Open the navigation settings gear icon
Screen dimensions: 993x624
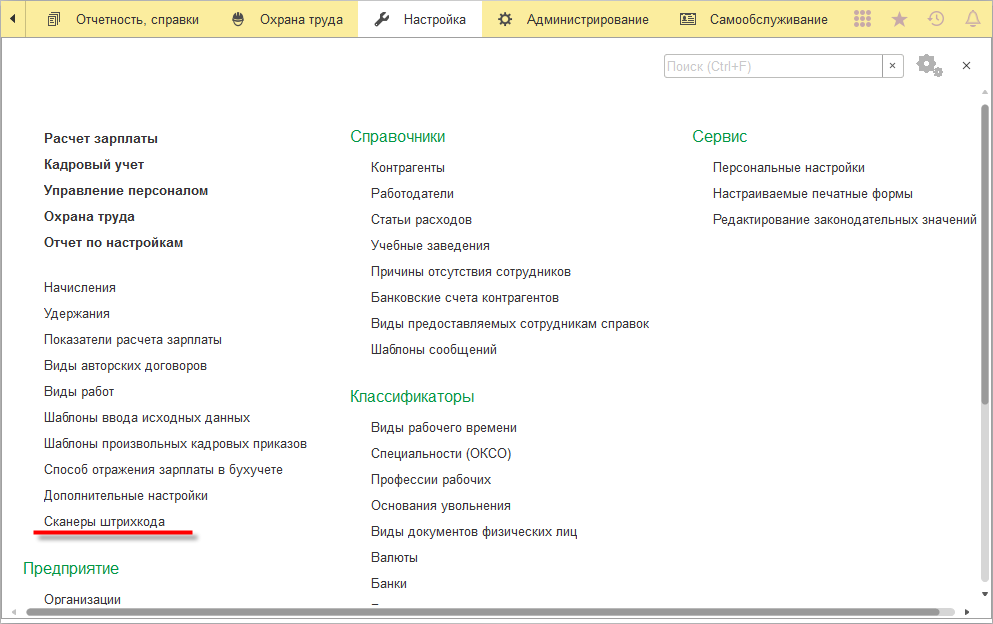click(929, 65)
